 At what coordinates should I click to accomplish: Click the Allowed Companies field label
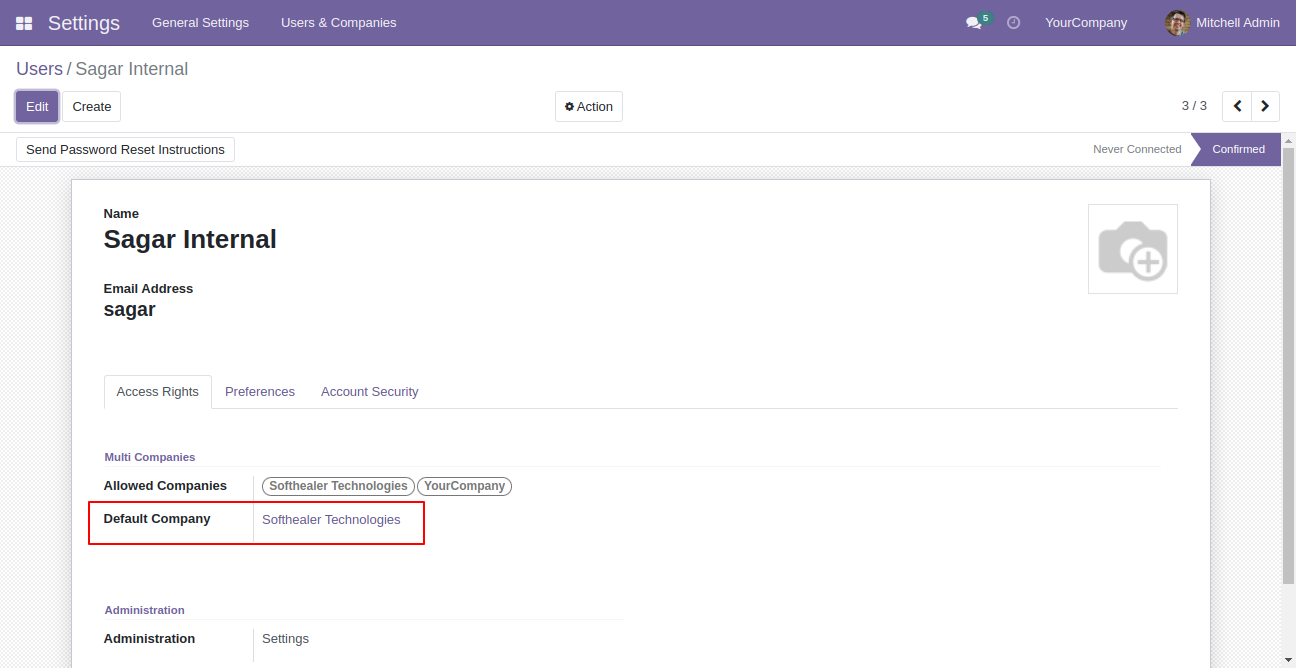[165, 486]
